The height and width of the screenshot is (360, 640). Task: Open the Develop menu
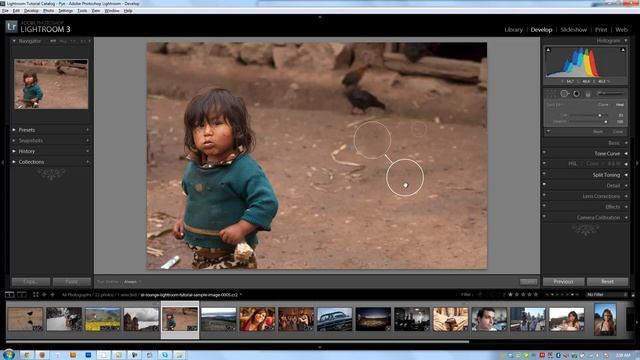31,11
